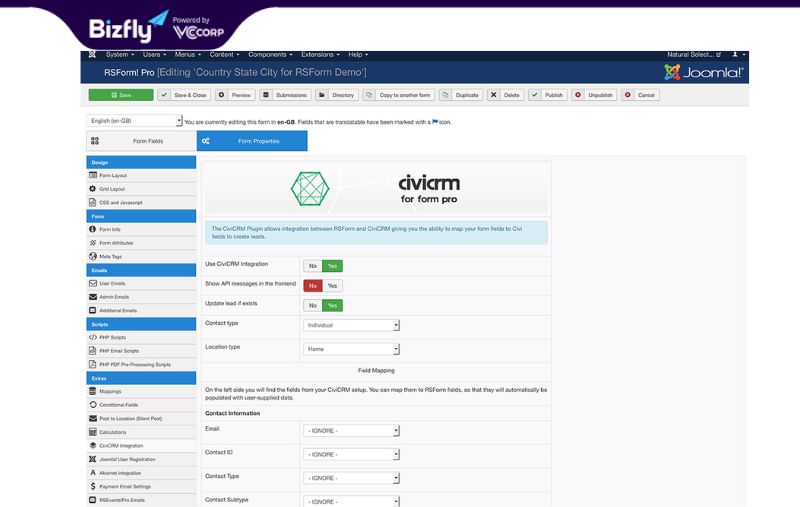Click the Conditional Fields icon

pyautogui.click(x=93, y=404)
